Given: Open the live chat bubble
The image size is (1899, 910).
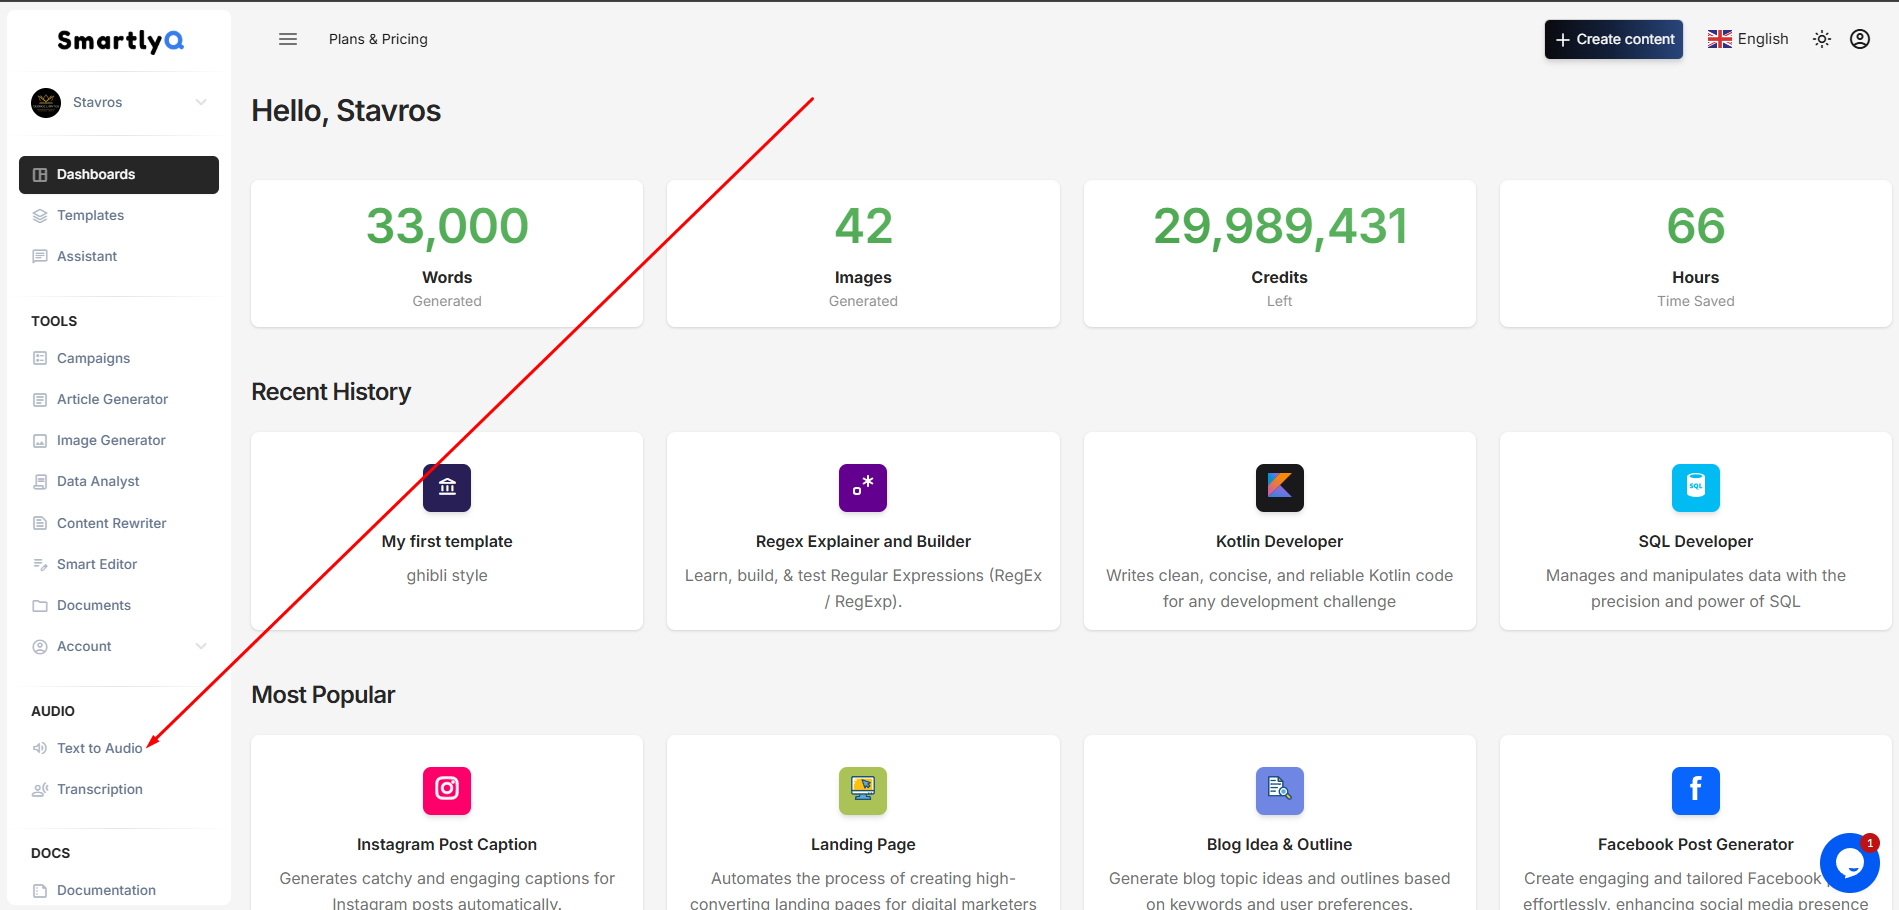Looking at the screenshot, I should (1850, 862).
